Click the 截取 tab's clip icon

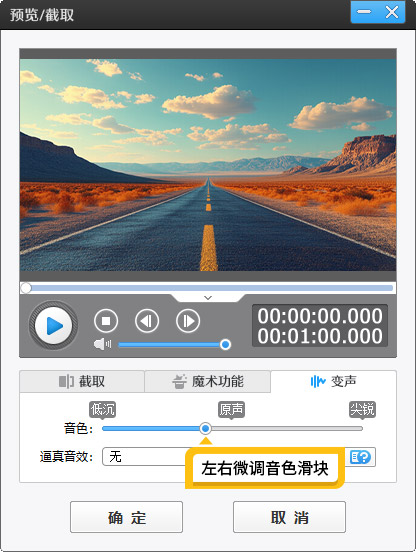pyautogui.click(x=66, y=381)
